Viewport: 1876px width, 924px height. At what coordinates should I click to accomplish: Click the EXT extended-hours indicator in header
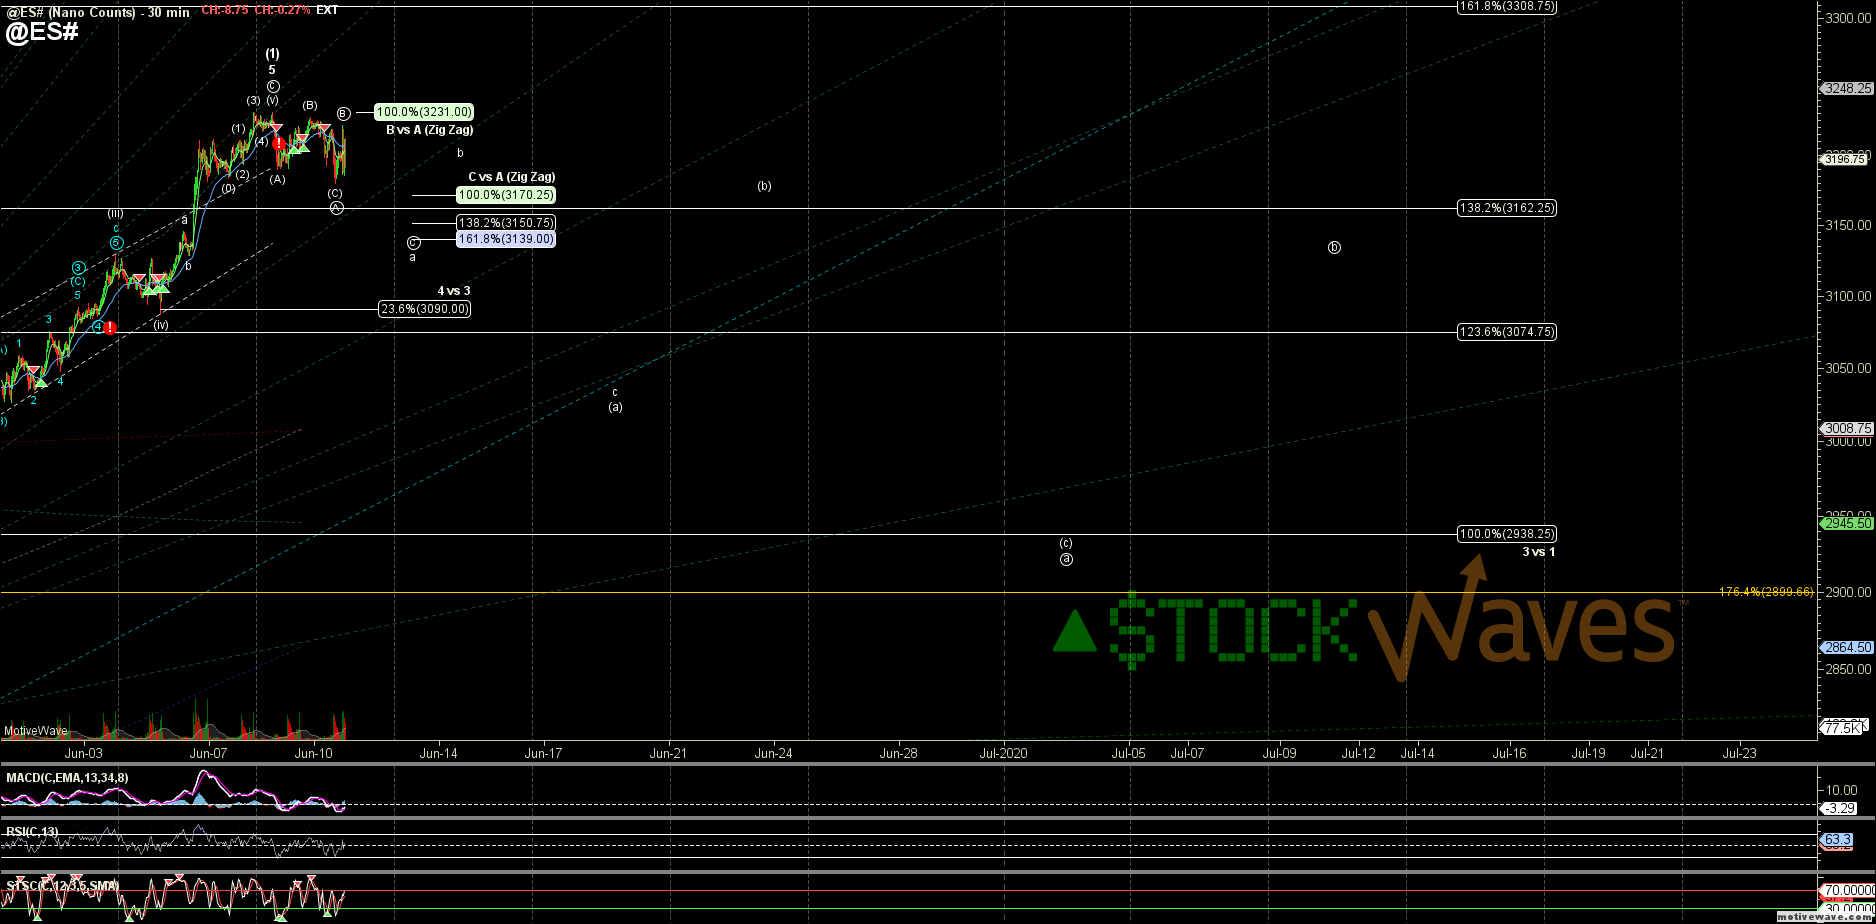(327, 10)
